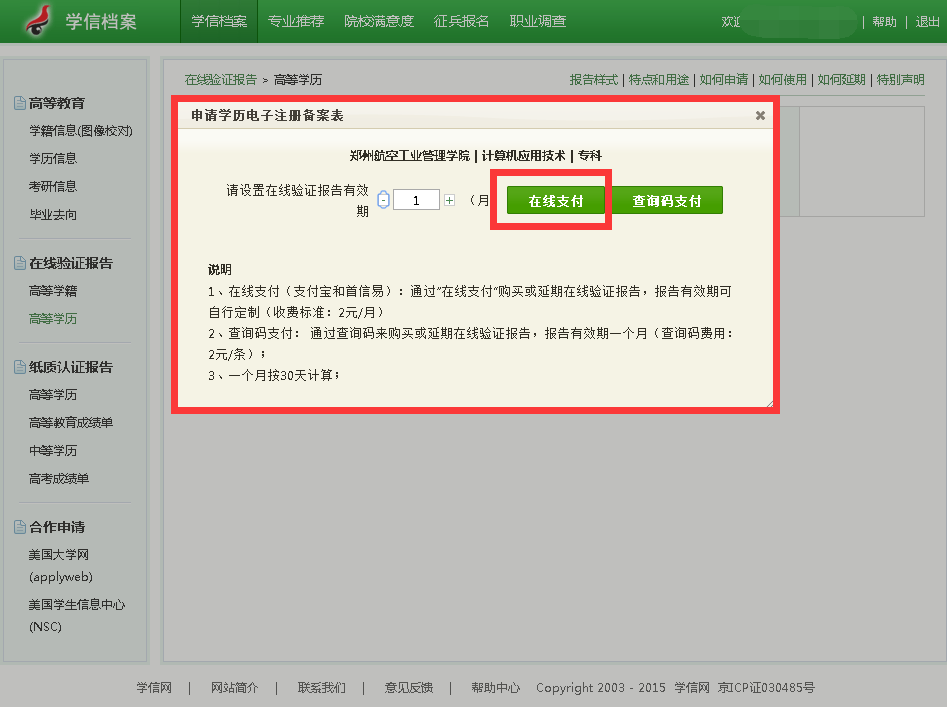Click the 学信档案 bird logo icon
This screenshot has height=709, width=947.
39,20
